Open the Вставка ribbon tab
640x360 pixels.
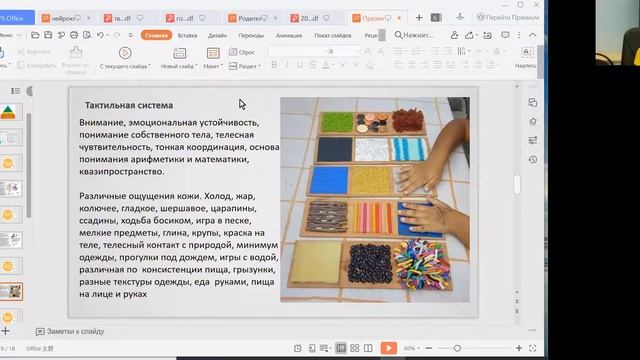click(x=187, y=36)
